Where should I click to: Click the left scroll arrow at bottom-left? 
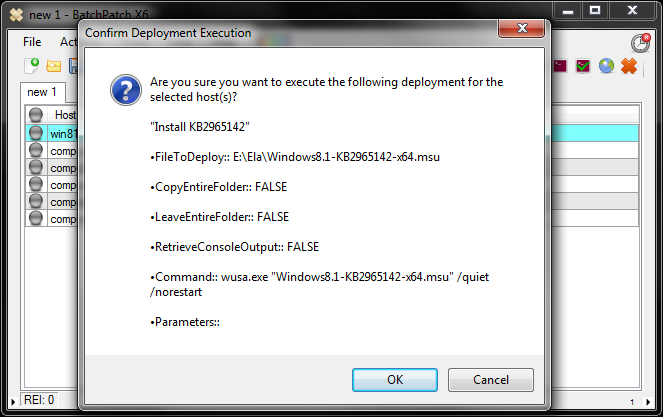(13, 402)
